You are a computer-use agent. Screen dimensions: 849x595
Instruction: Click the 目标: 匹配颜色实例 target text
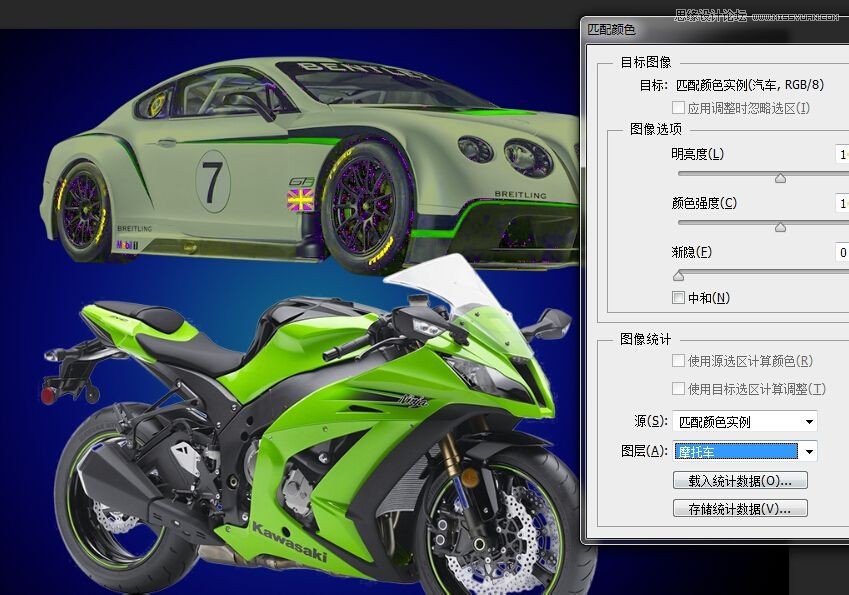coord(732,85)
